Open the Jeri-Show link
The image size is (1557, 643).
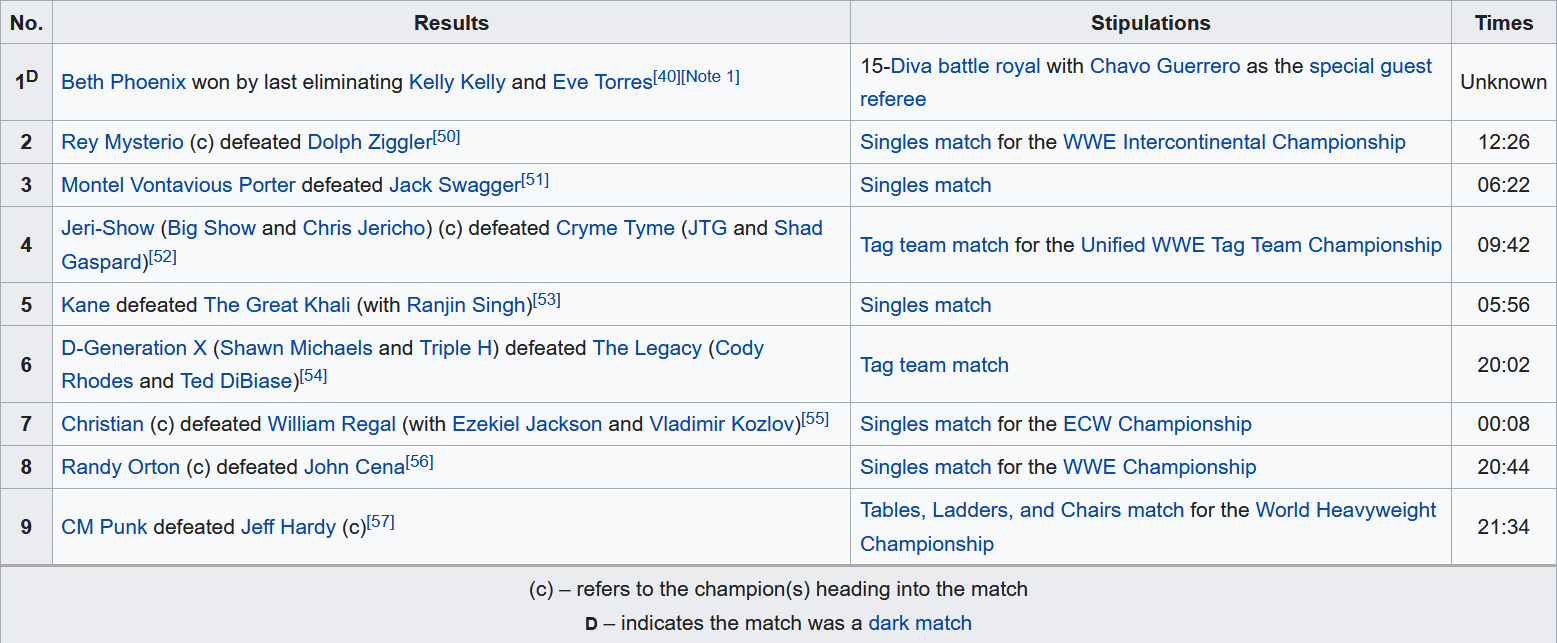click(107, 228)
